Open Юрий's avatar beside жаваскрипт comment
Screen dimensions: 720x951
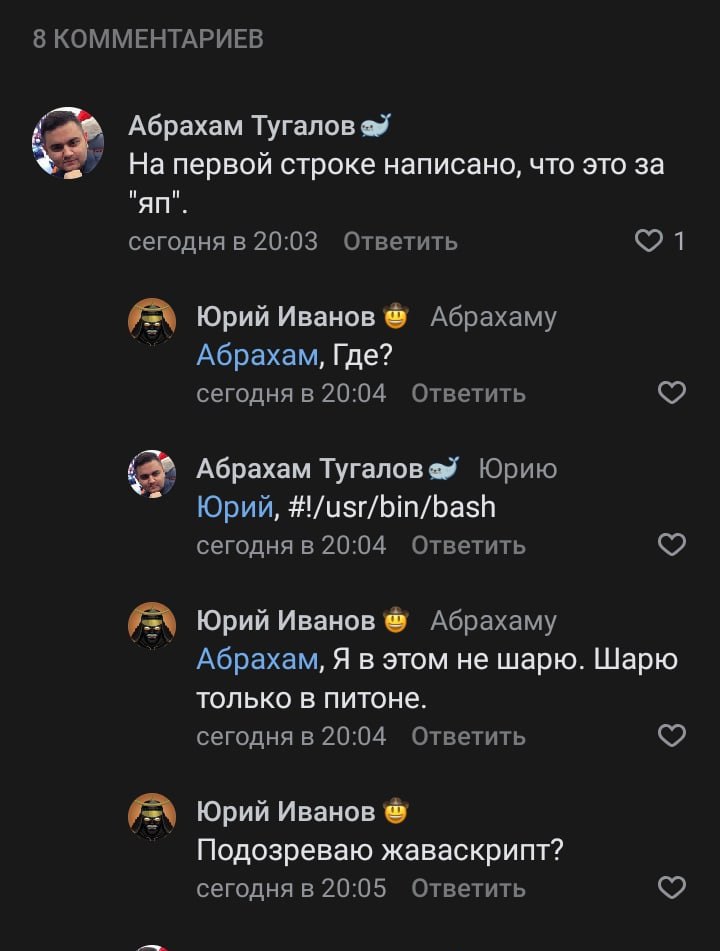point(153,817)
